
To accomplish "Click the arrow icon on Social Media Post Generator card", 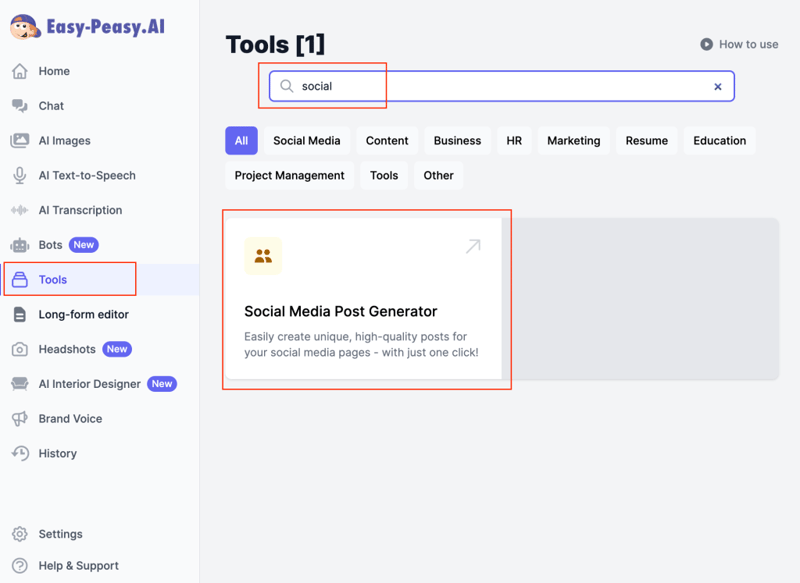I will pos(473,246).
